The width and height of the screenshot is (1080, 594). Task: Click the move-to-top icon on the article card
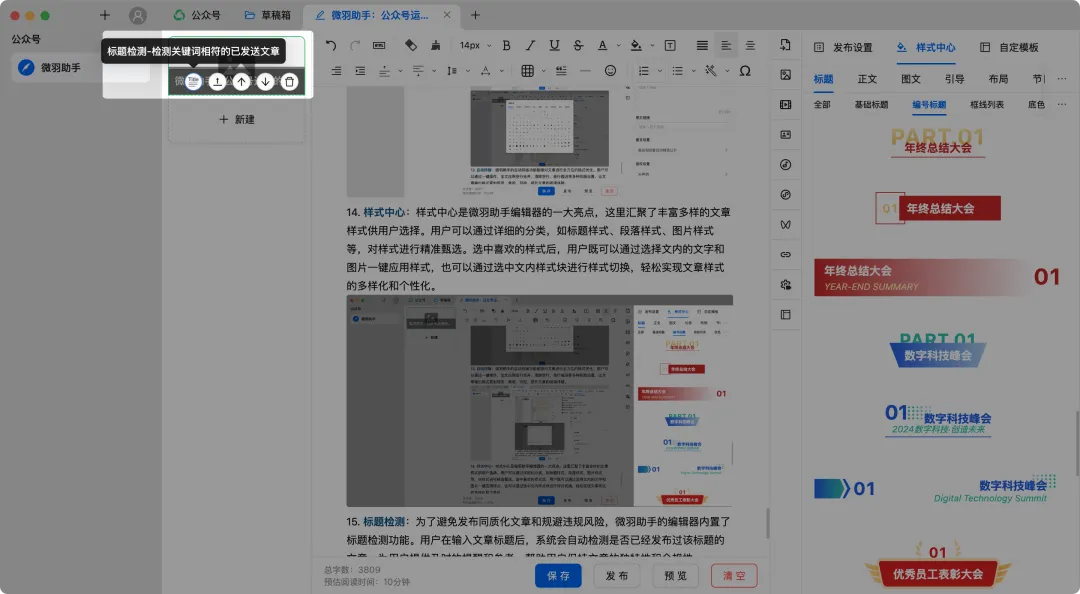[x=217, y=81]
